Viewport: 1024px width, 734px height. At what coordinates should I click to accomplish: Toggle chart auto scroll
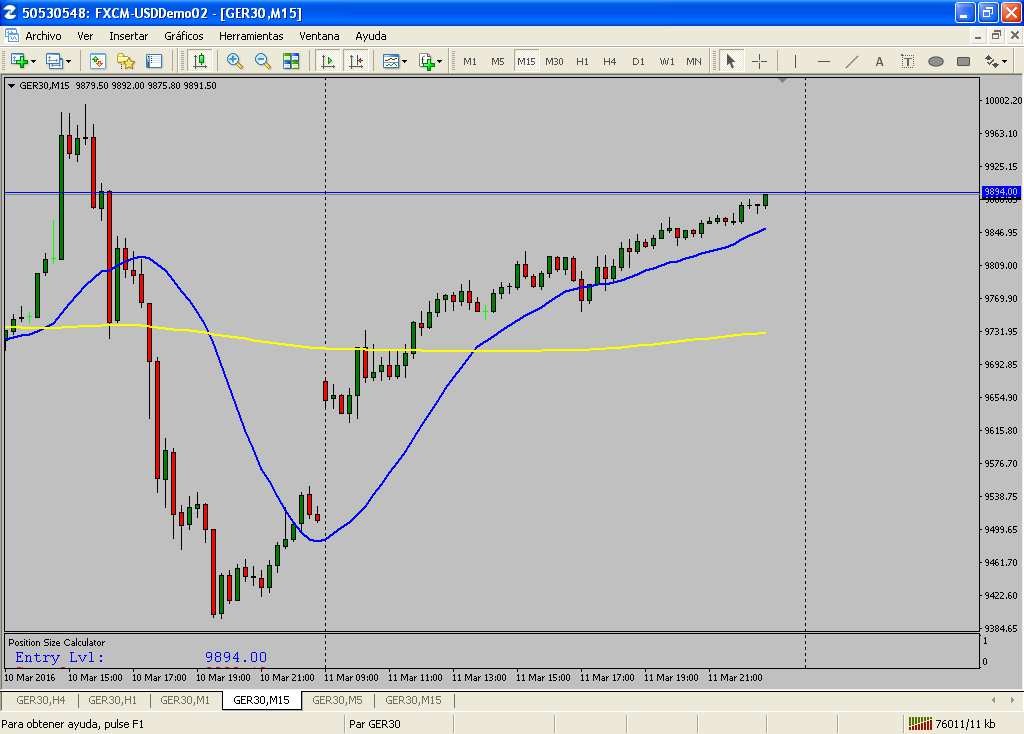[328, 61]
